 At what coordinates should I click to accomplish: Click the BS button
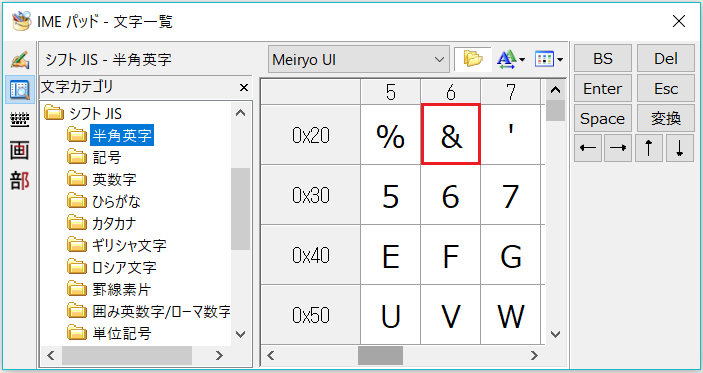603,58
